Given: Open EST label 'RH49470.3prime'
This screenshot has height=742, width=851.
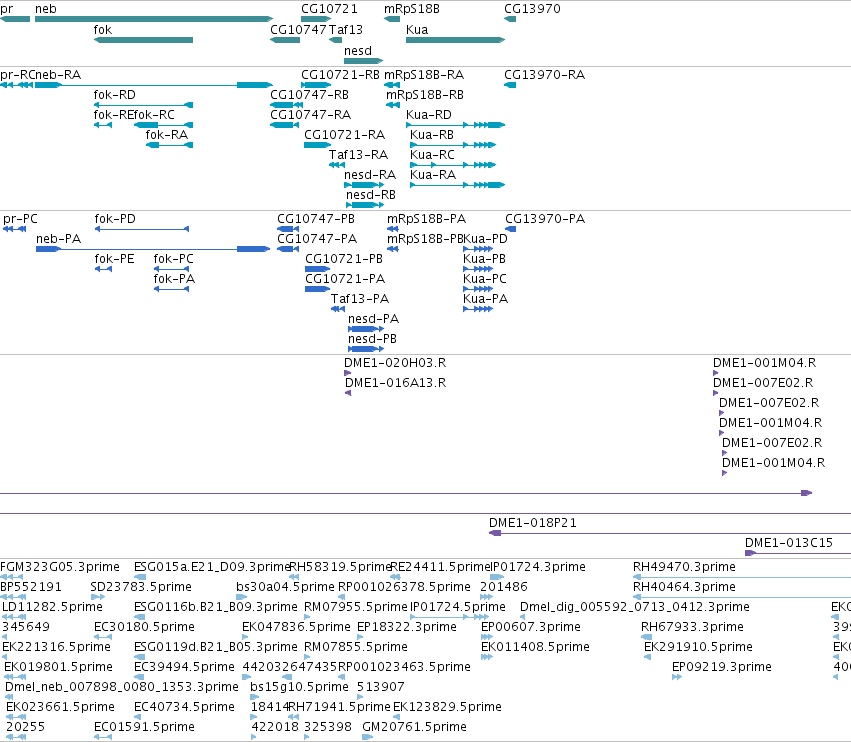Looking at the screenshot, I should point(684,566).
